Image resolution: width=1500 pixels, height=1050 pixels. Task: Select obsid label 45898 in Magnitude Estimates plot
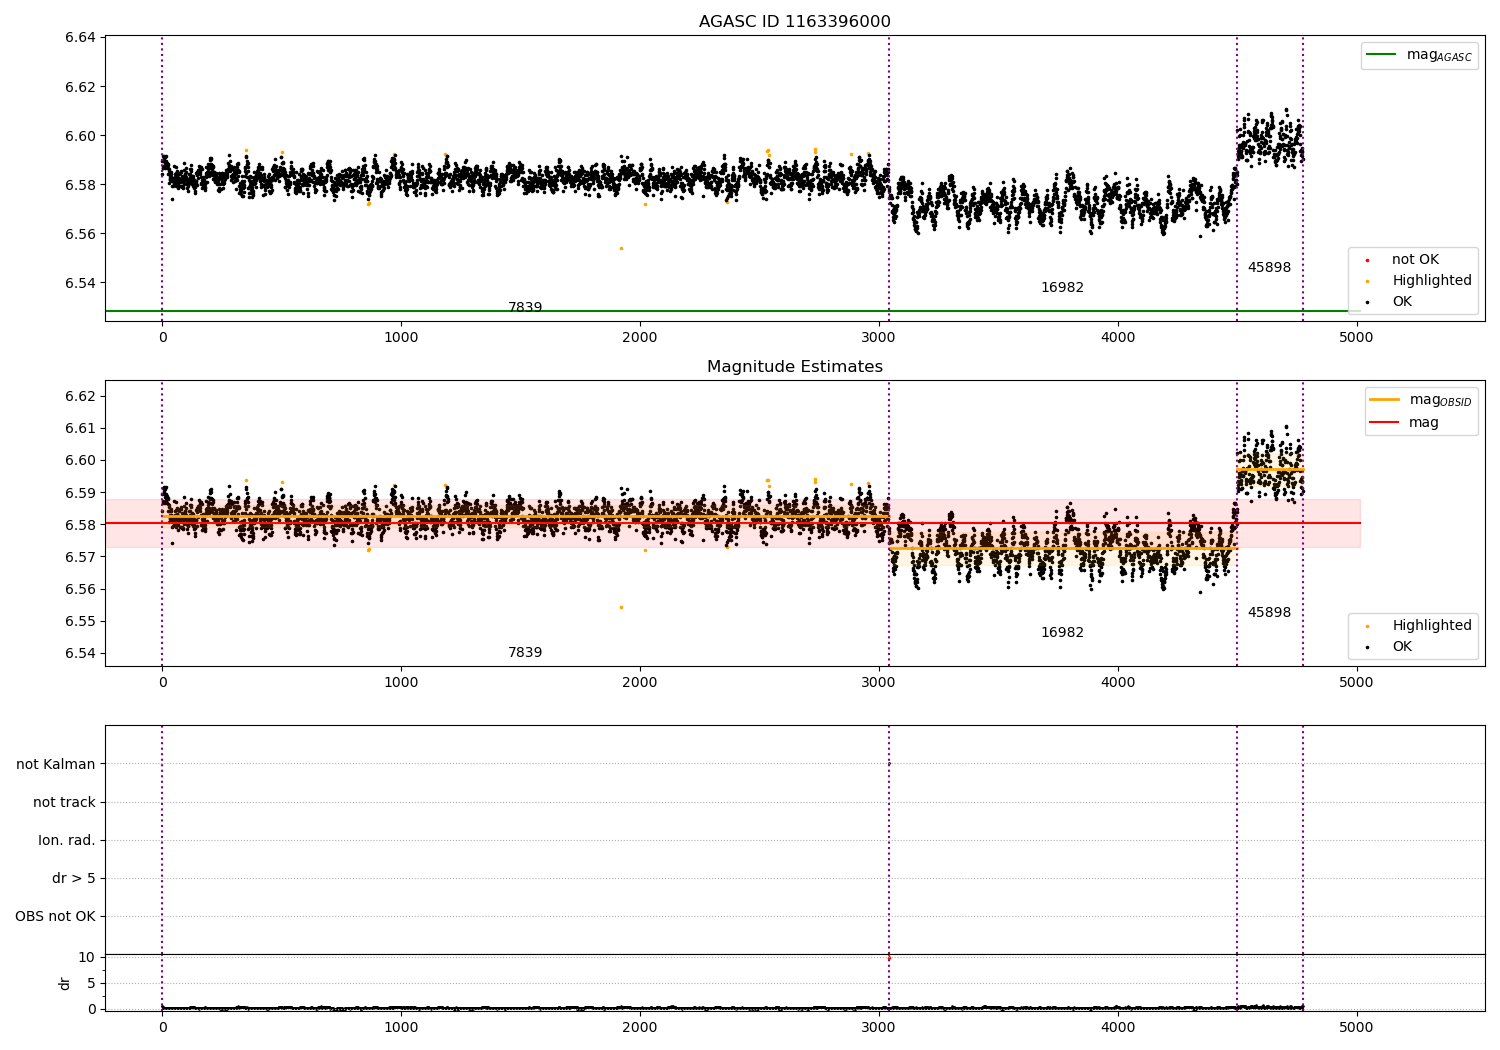click(x=1269, y=613)
